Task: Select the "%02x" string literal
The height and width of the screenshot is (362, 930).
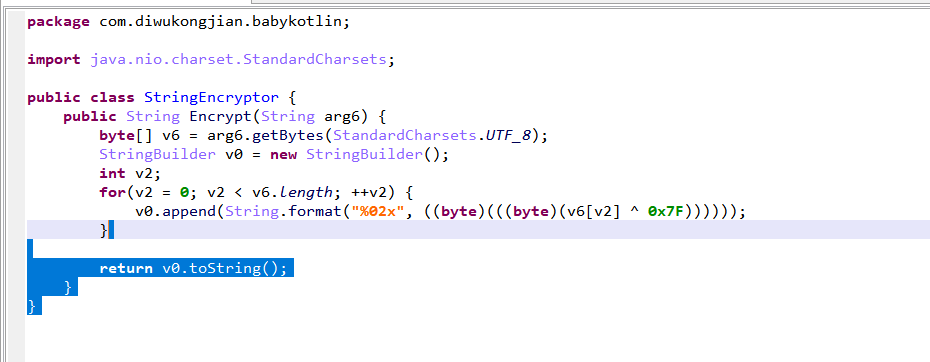Action: 378,211
